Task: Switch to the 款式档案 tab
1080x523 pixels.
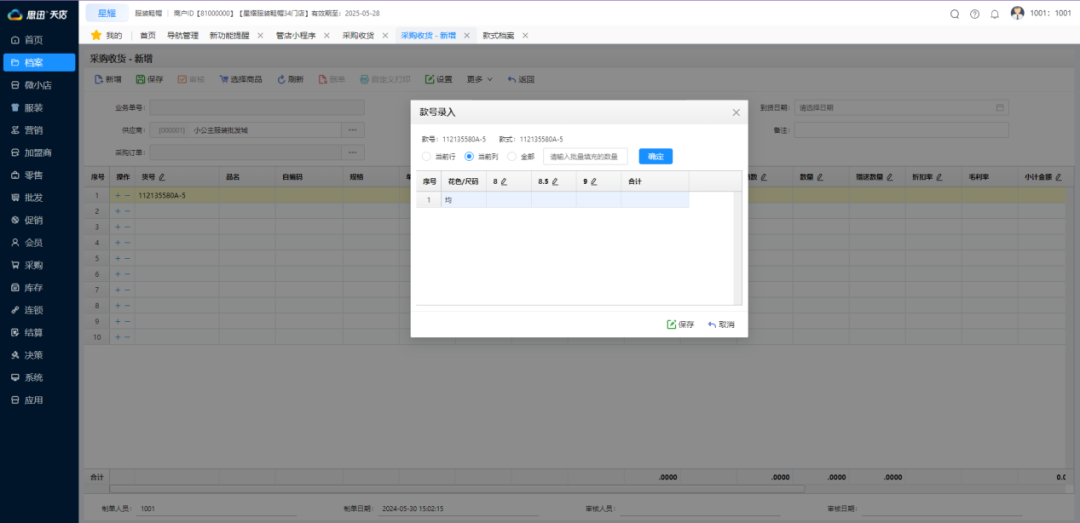Action: (498, 35)
